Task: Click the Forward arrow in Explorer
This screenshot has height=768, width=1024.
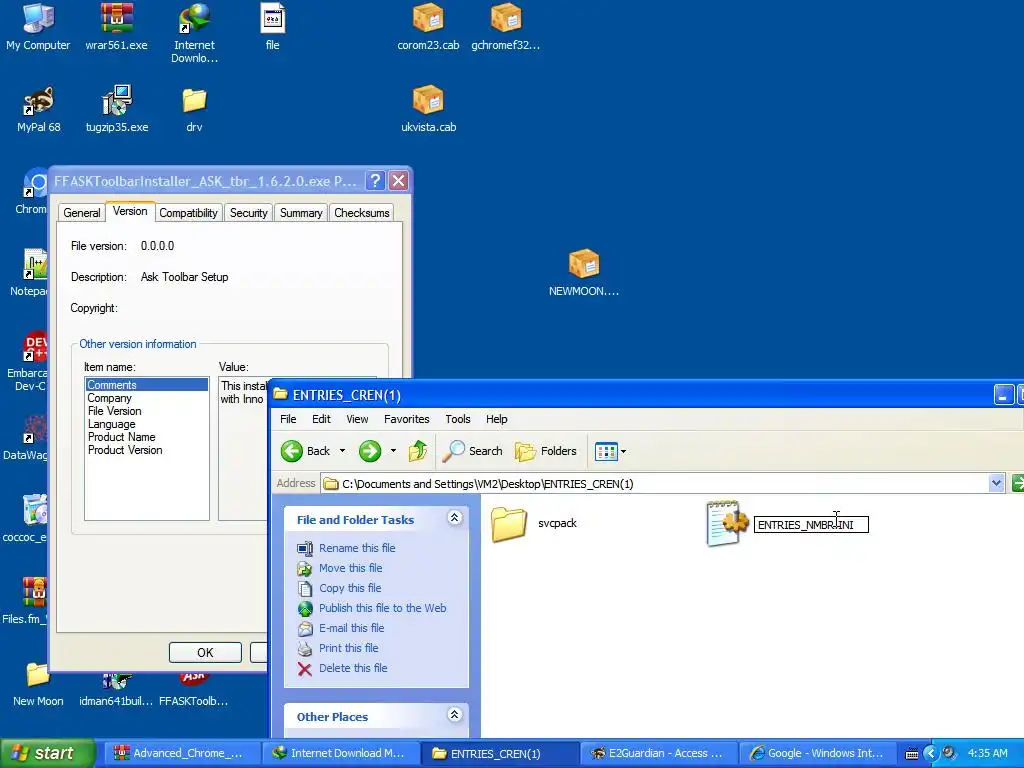Action: pos(370,451)
